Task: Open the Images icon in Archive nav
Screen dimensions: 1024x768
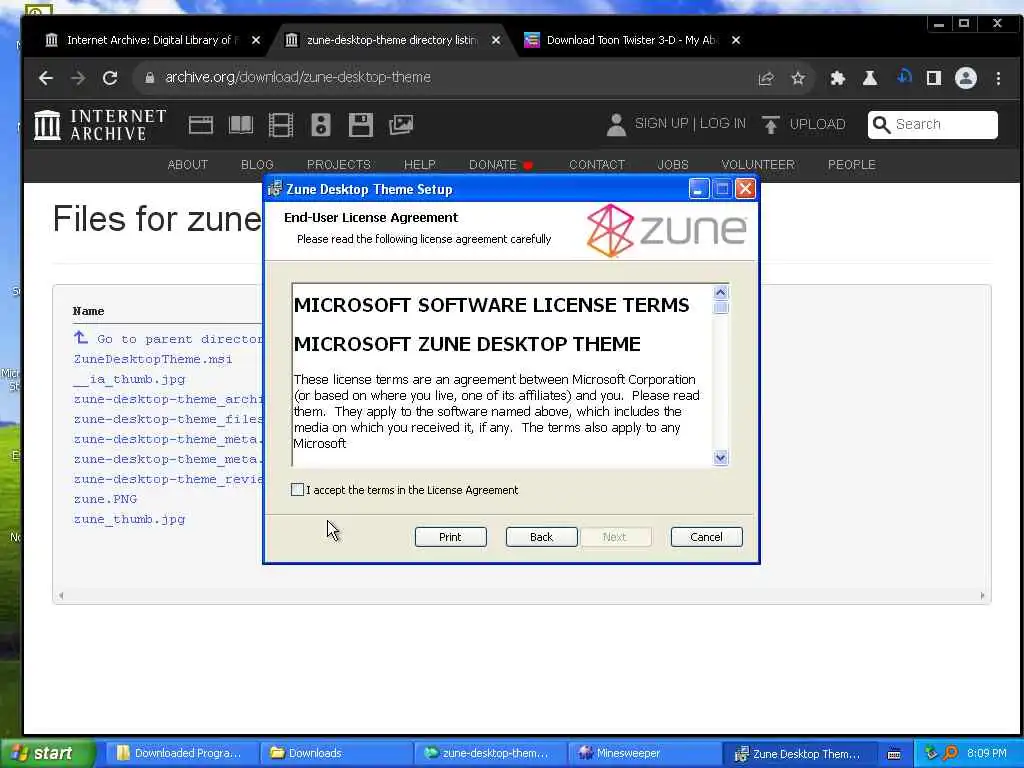Action: [400, 125]
